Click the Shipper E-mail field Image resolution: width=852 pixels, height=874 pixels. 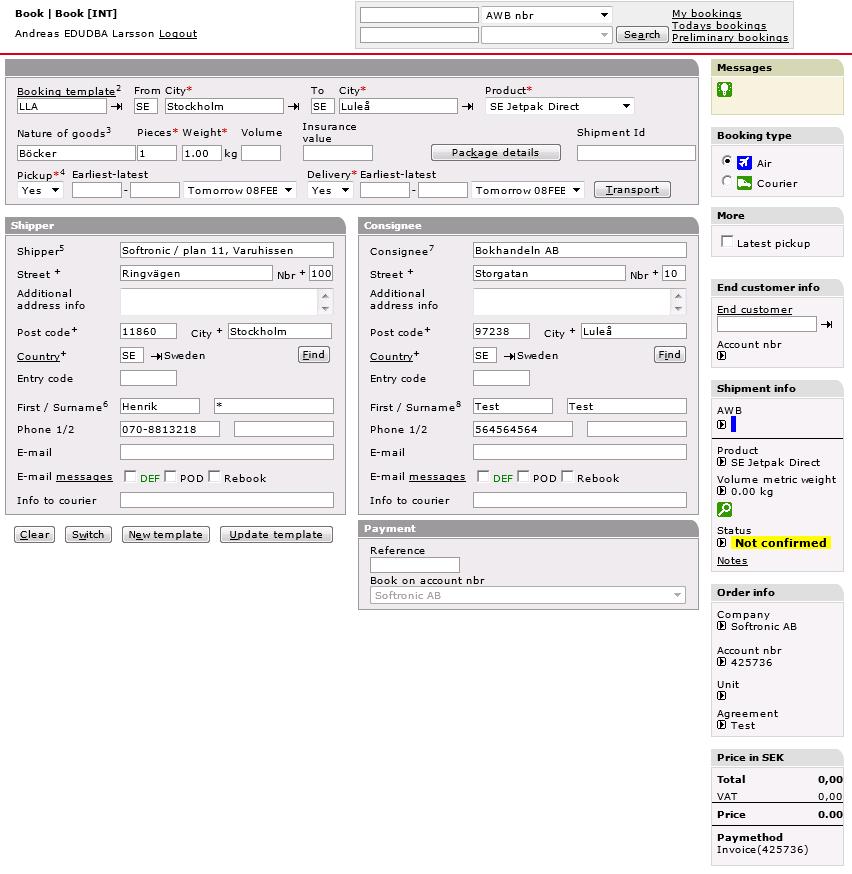coord(227,452)
